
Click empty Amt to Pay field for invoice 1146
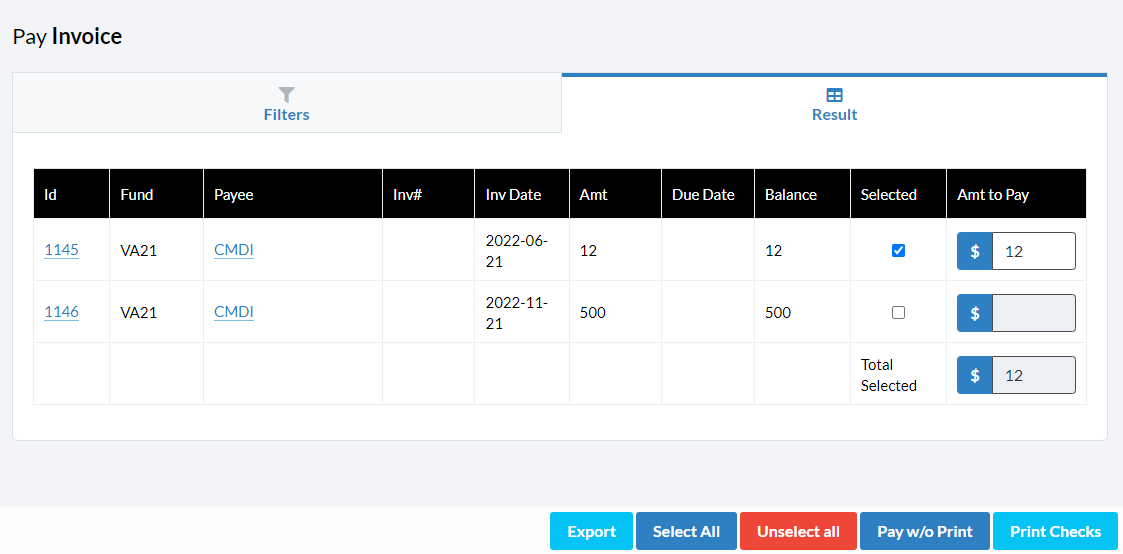click(1033, 313)
